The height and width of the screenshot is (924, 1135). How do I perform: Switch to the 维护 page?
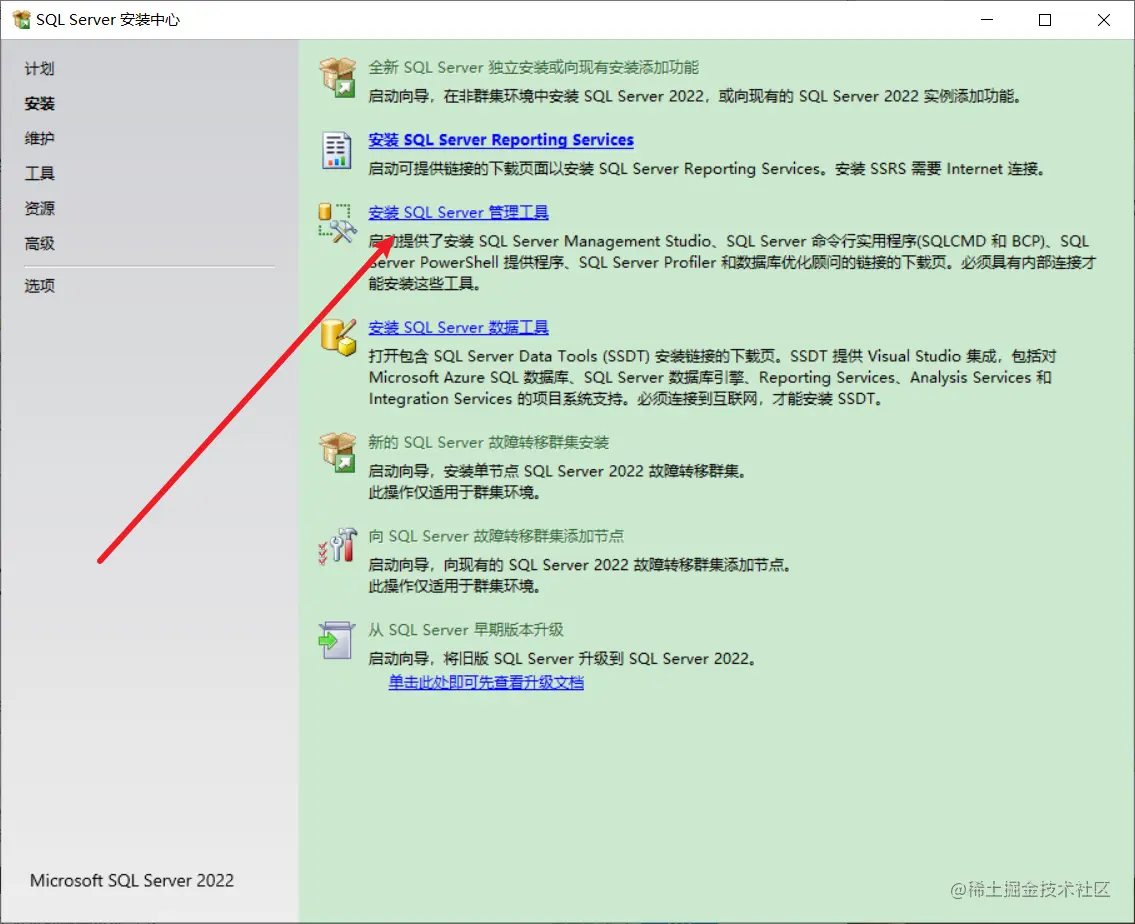[39, 138]
